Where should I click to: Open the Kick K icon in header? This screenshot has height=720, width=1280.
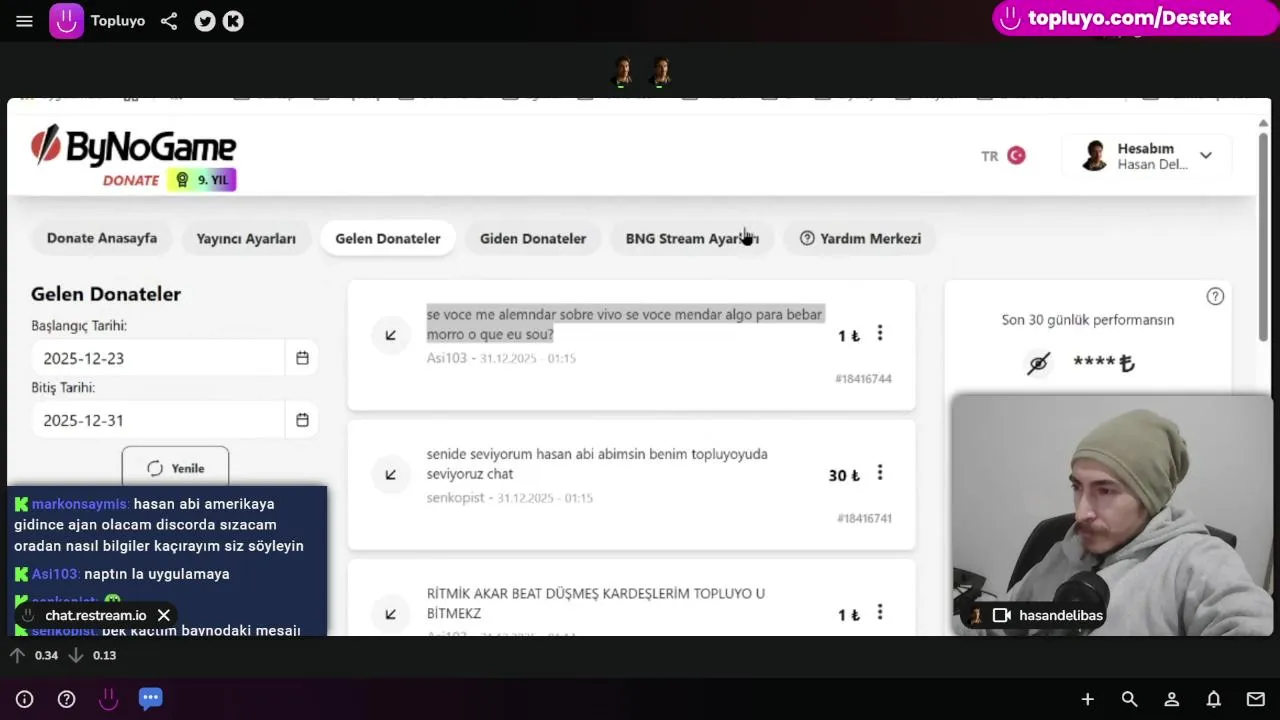pyautogui.click(x=233, y=21)
